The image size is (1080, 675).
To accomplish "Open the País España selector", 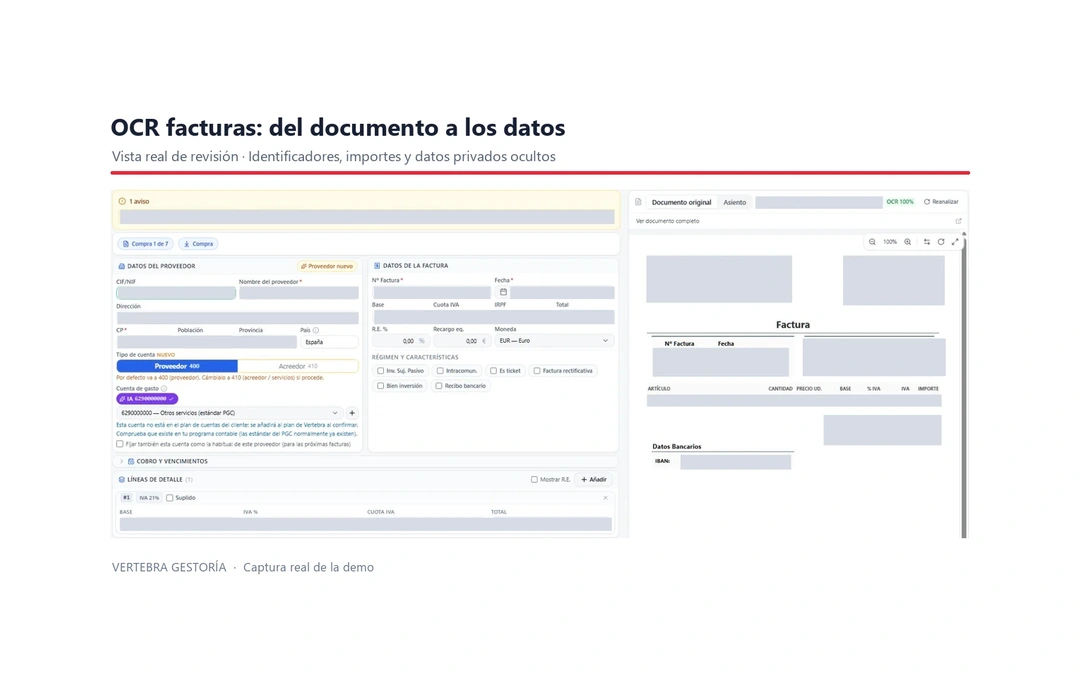I will point(329,342).
